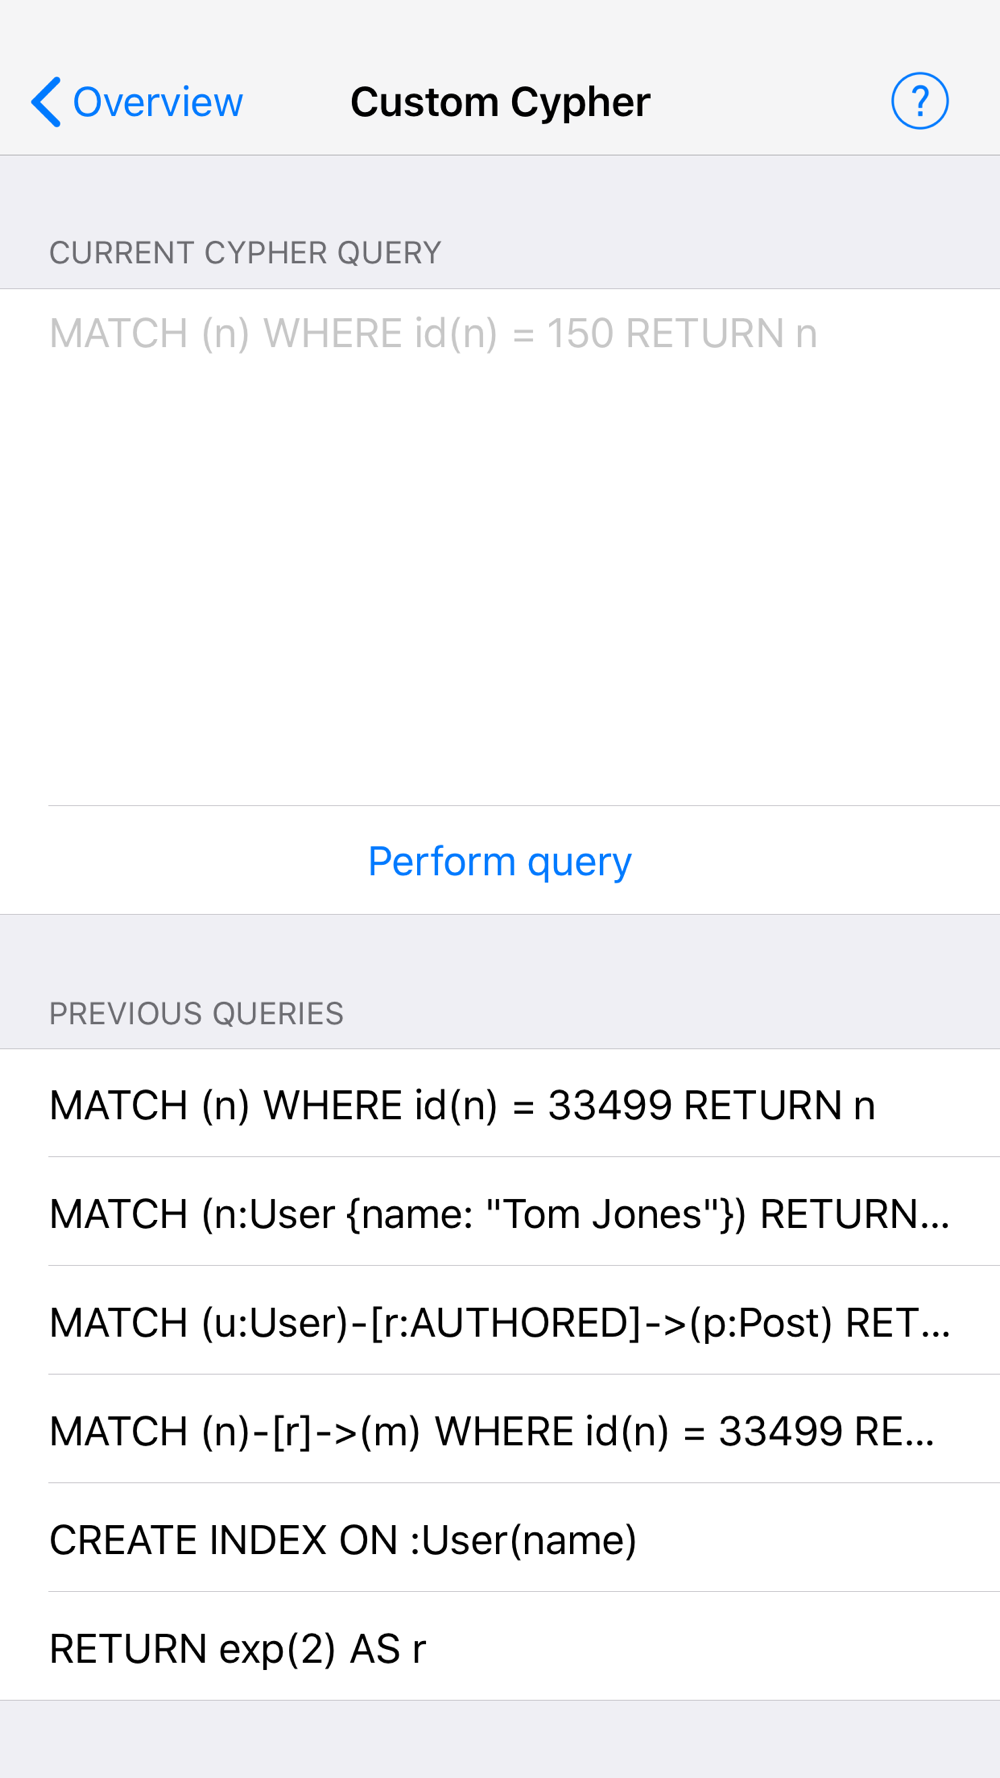Click the number 33499 in the first previous query

click(x=610, y=1105)
